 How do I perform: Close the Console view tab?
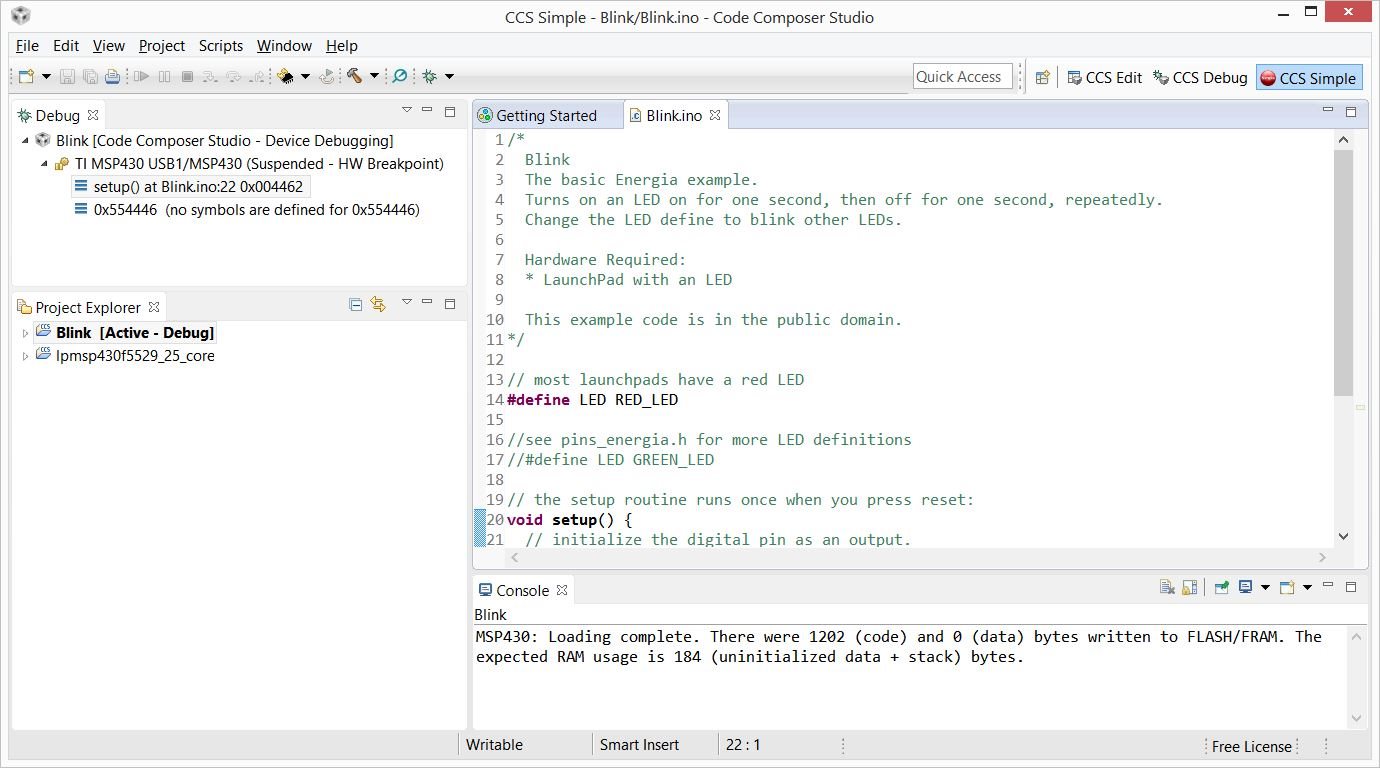[x=562, y=590]
